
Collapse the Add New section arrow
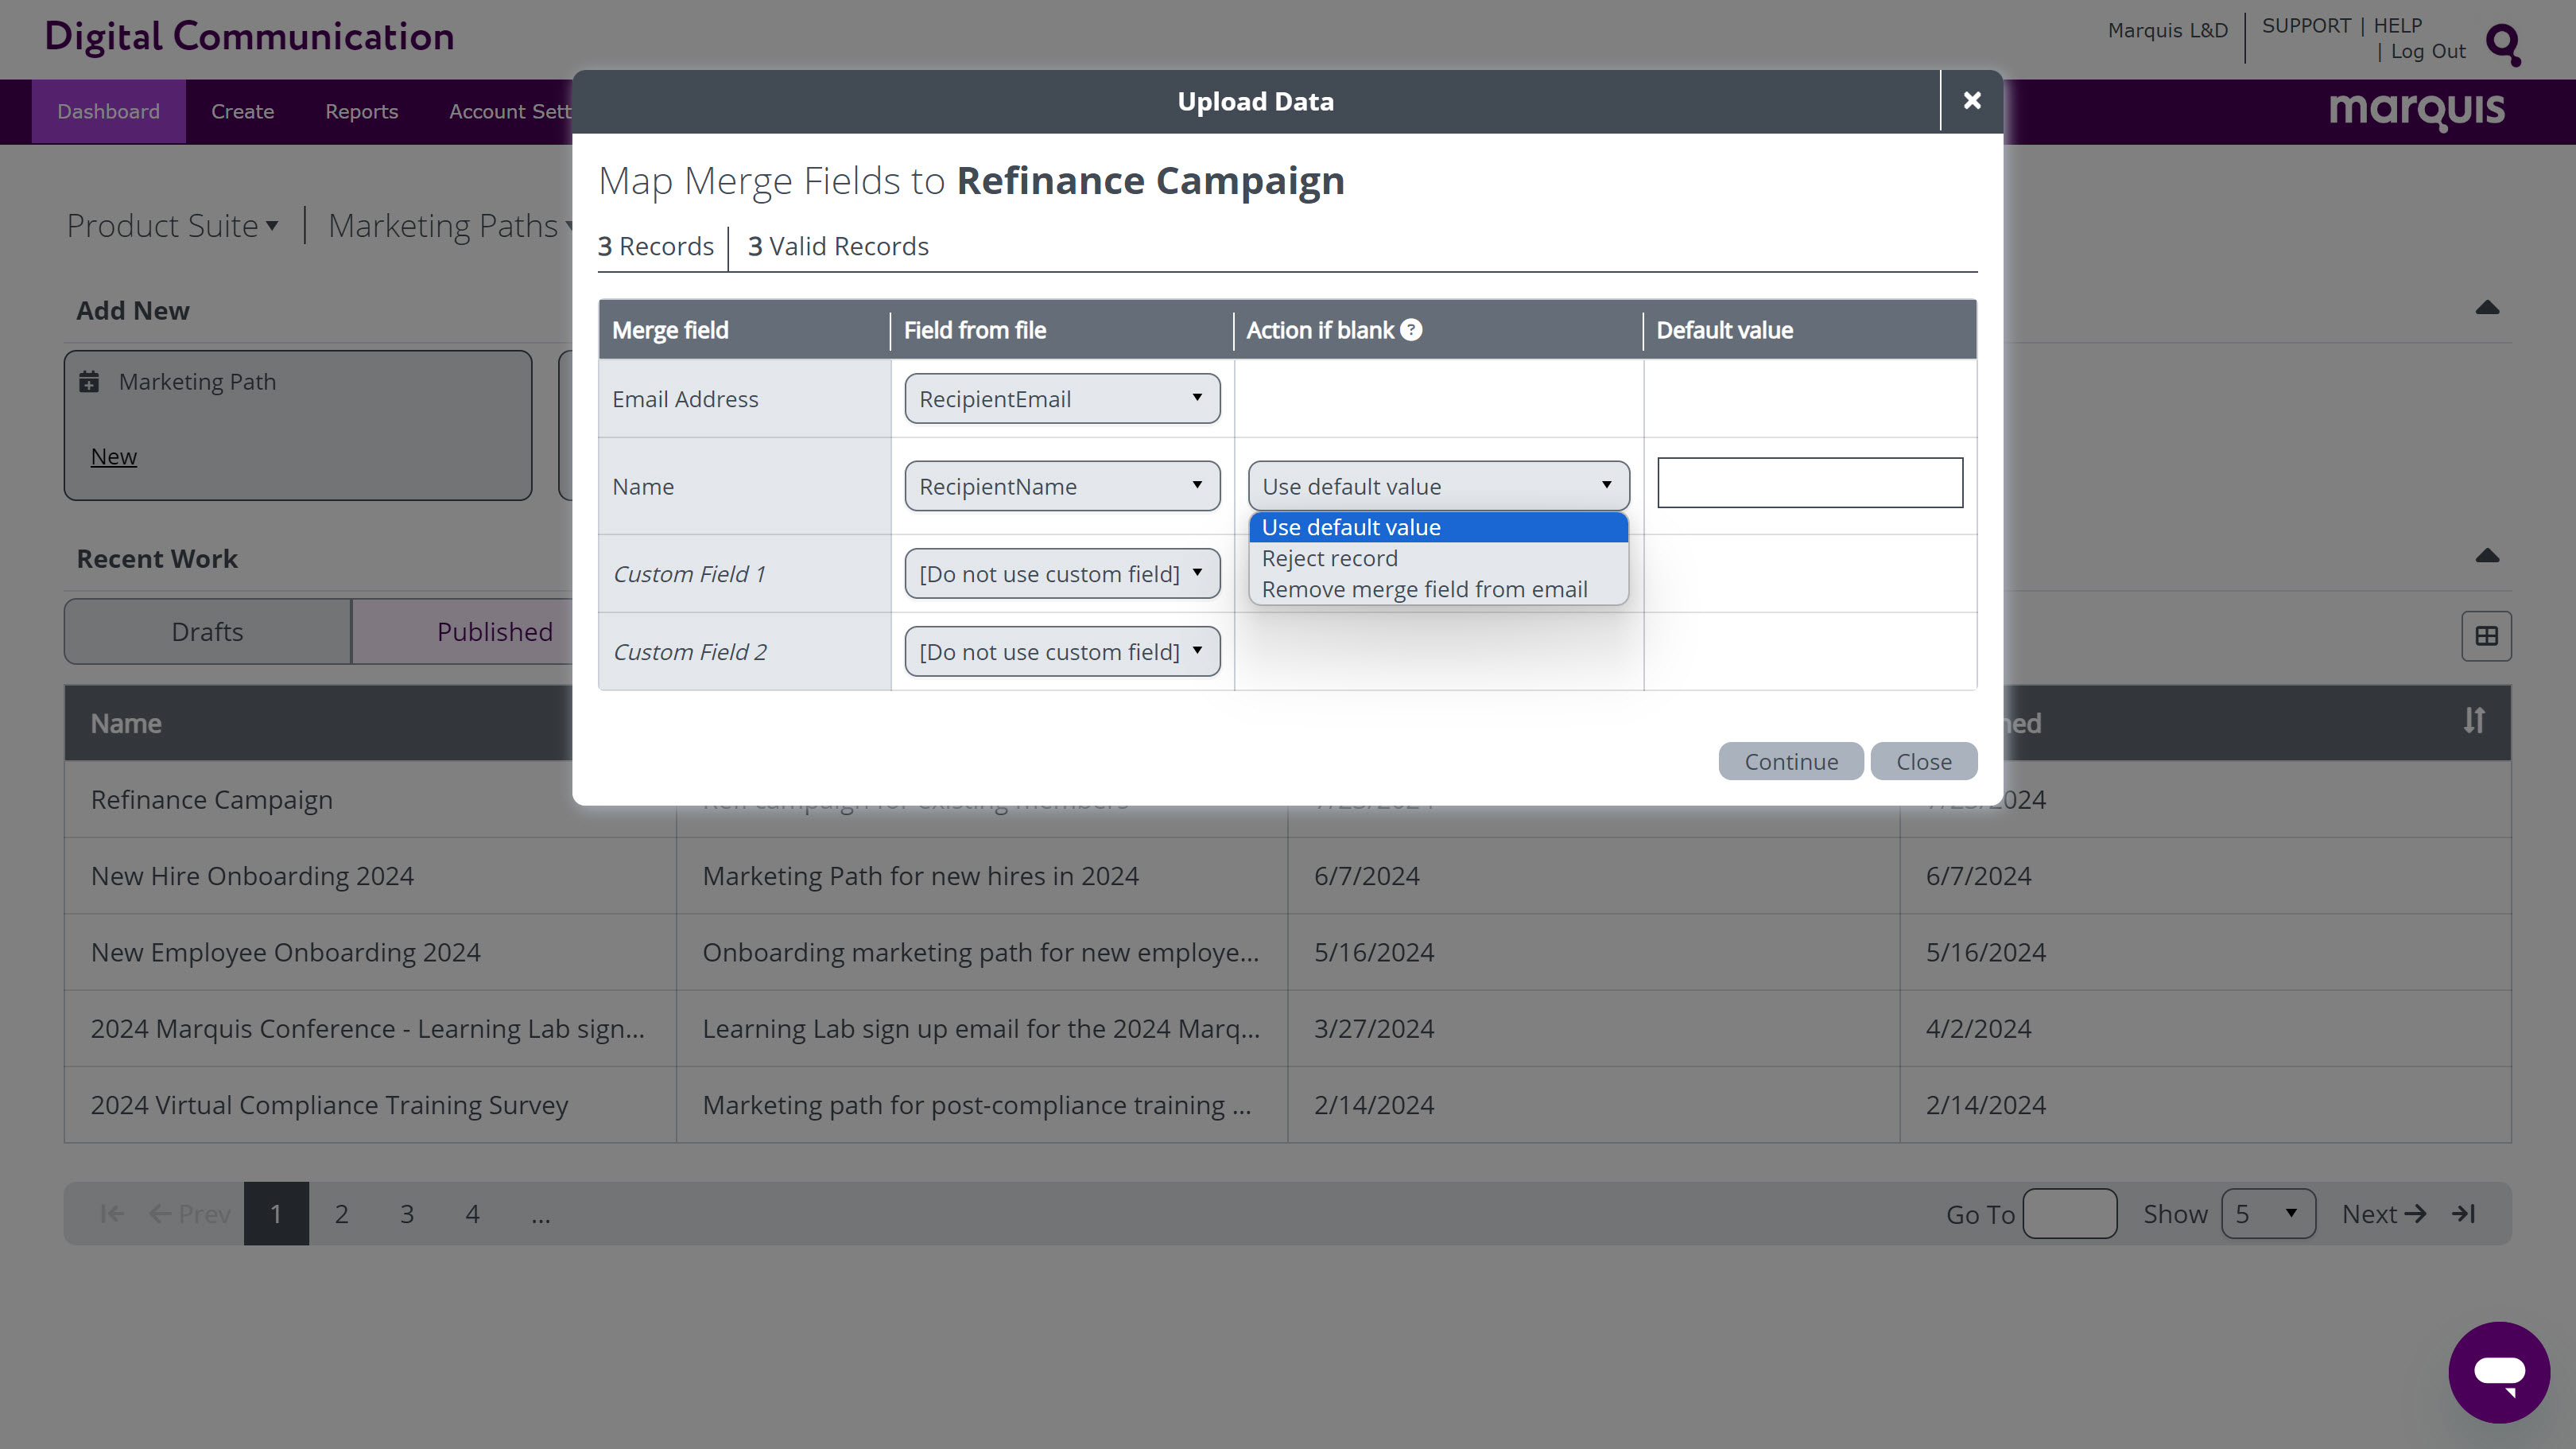coord(2487,308)
